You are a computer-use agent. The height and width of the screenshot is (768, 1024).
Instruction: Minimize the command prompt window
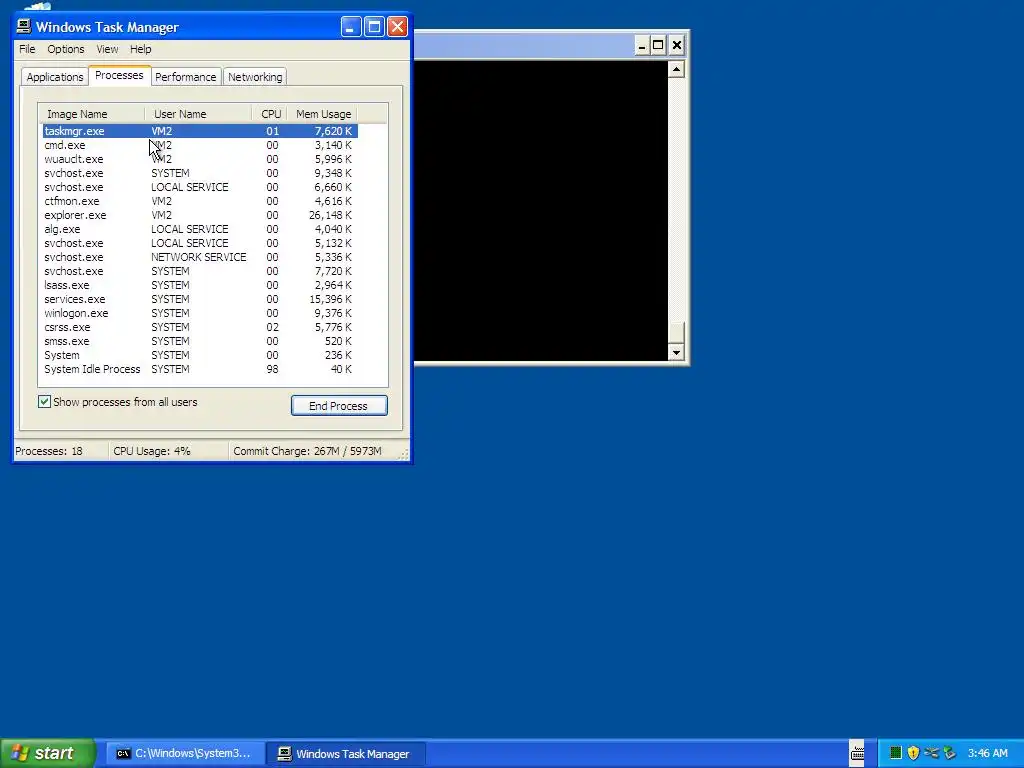click(x=641, y=45)
